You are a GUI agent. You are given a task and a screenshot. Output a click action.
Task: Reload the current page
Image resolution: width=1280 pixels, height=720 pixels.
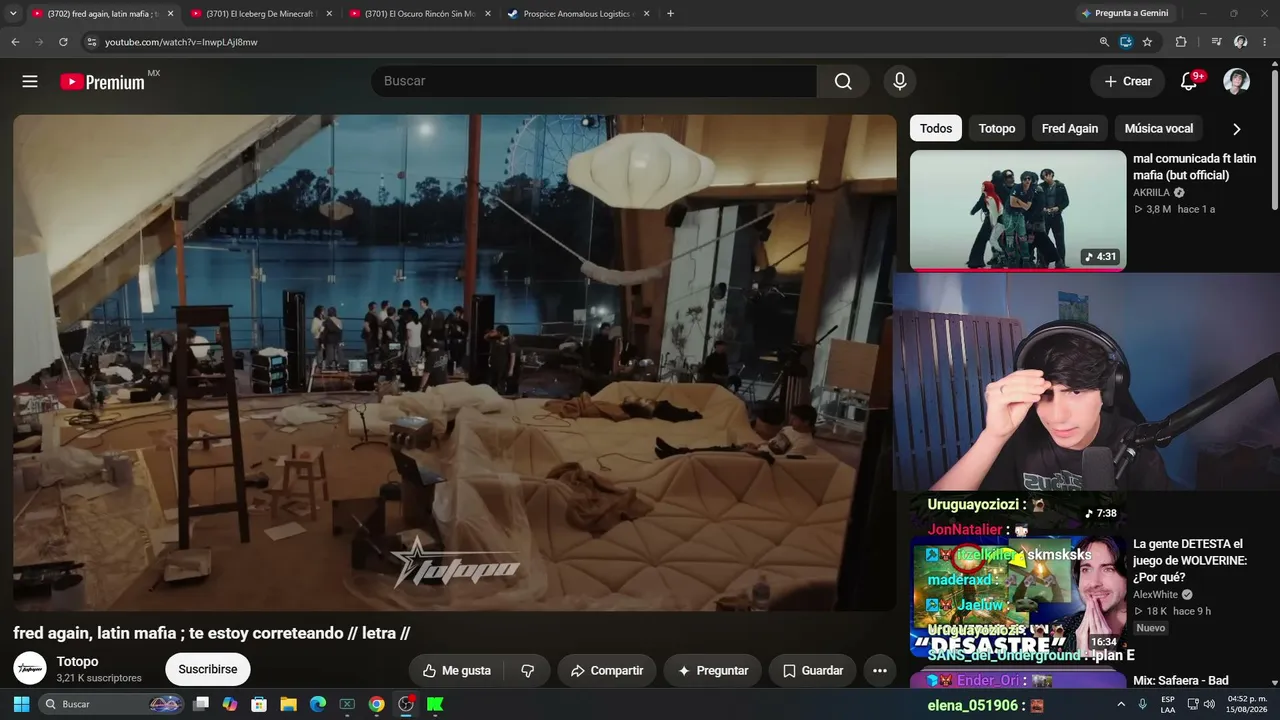[63, 42]
